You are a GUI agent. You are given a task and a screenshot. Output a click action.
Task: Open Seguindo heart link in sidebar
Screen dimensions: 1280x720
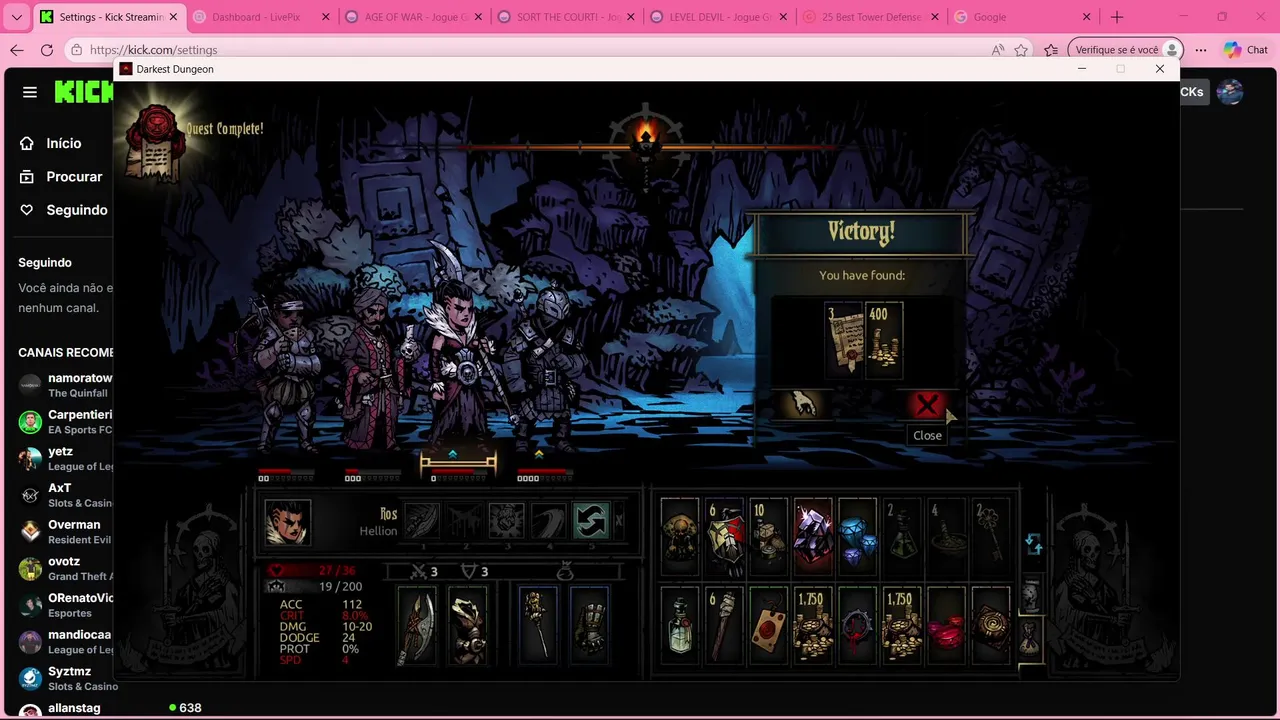(x=64, y=210)
